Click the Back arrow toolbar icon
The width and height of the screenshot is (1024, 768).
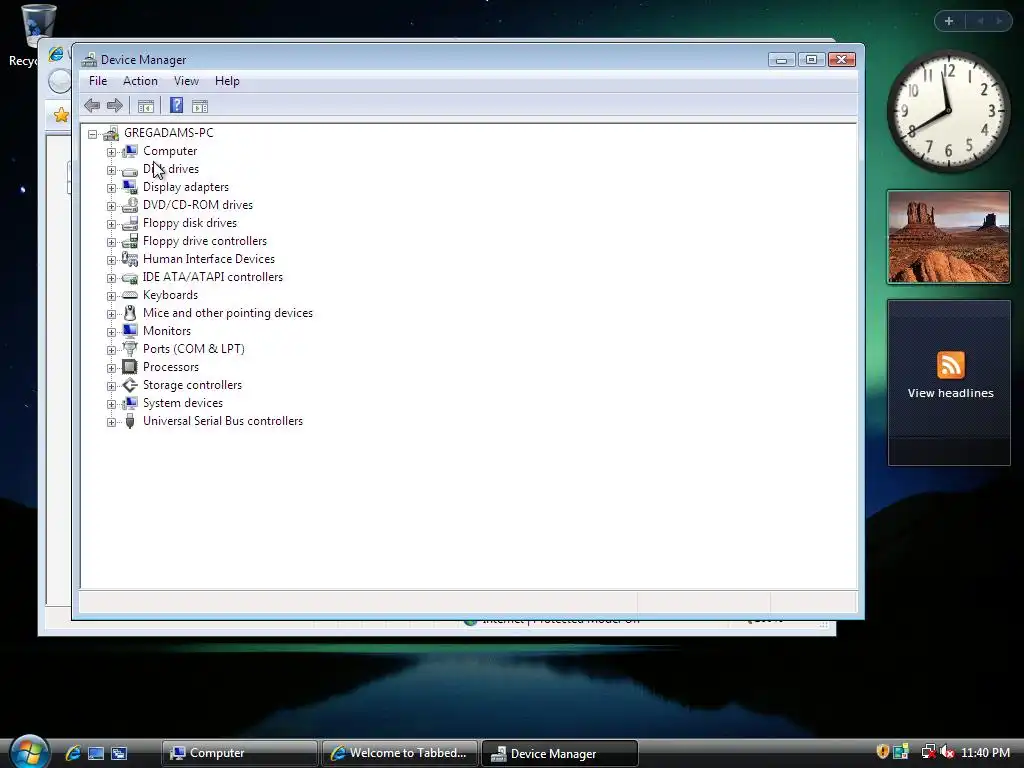point(92,105)
